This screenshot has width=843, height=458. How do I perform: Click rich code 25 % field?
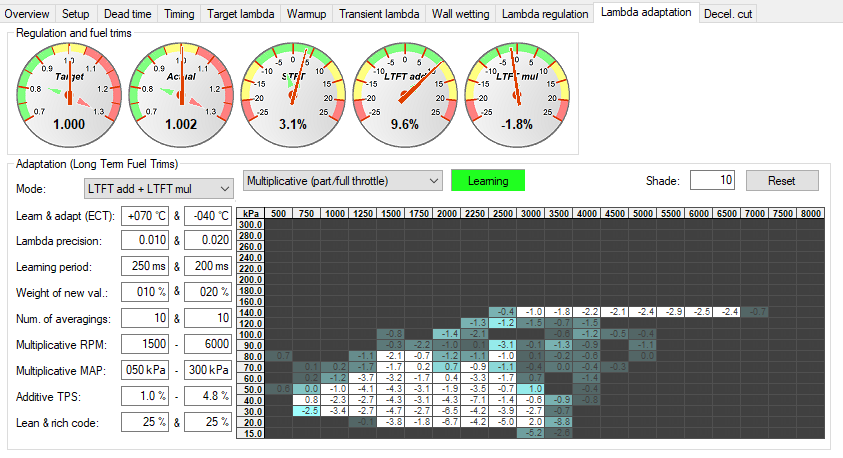[208, 422]
